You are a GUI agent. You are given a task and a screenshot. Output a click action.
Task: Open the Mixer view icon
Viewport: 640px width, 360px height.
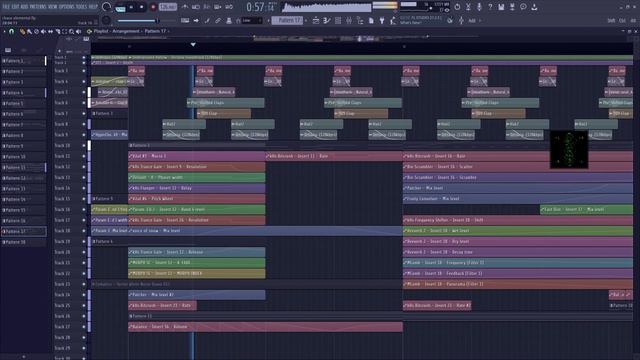(x=349, y=20)
